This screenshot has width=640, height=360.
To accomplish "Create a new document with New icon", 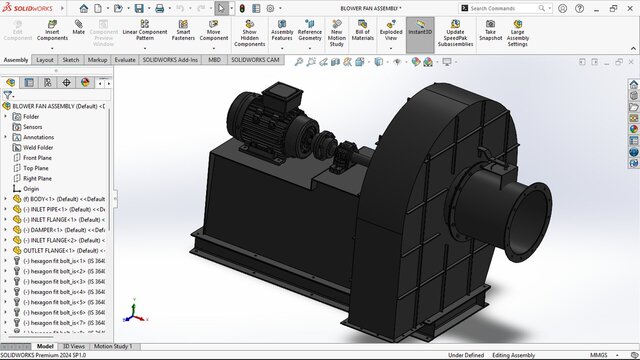I will (x=98, y=8).
